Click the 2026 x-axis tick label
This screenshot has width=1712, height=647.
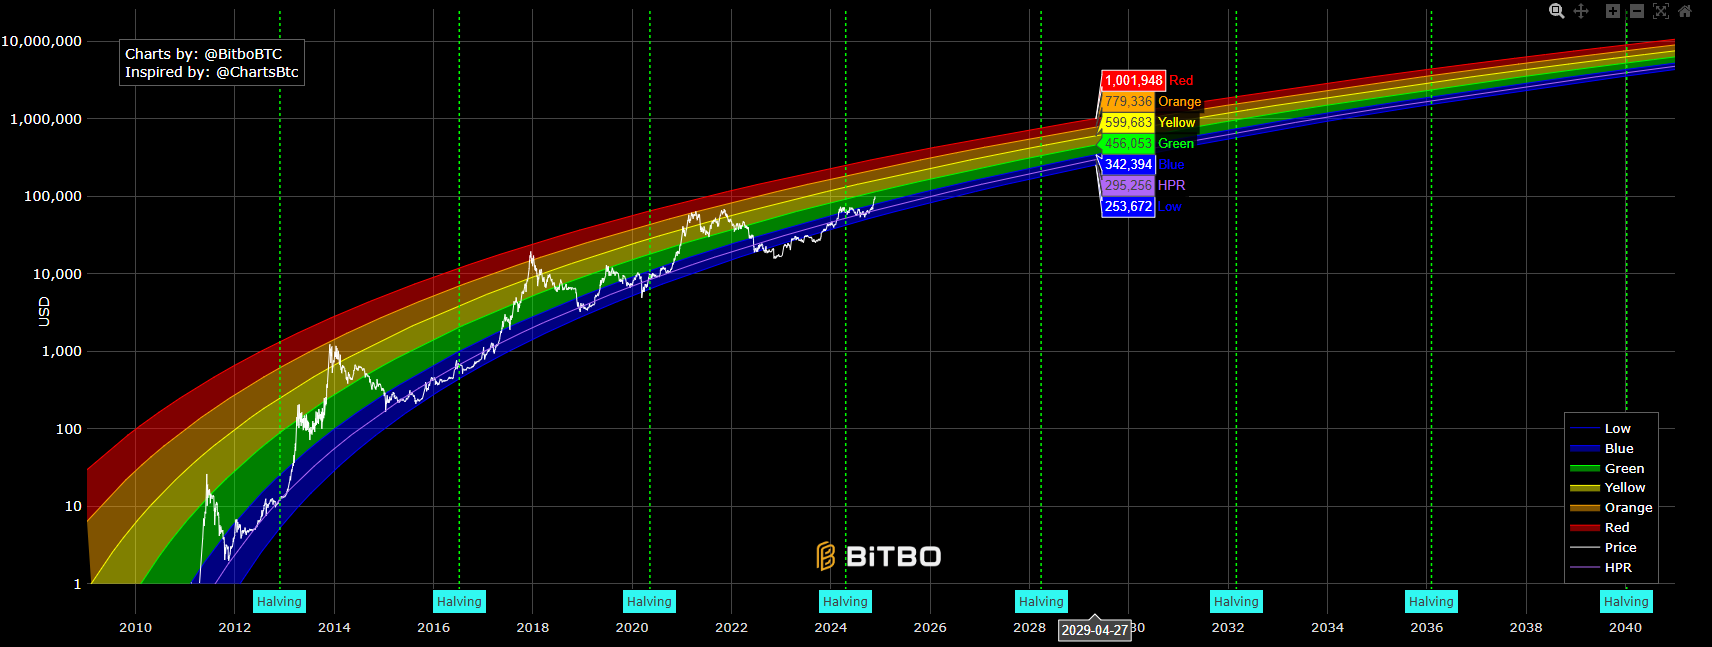tap(930, 628)
